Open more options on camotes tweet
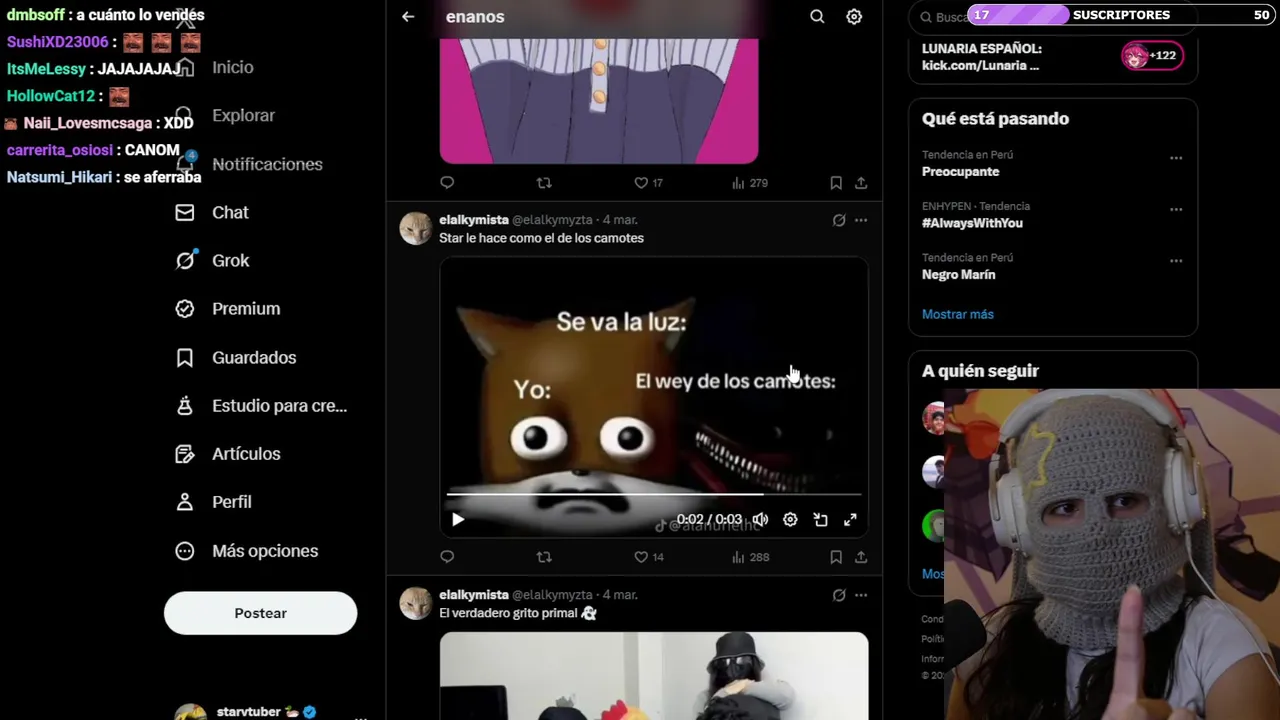Screen dimensions: 1280x720 [861, 220]
